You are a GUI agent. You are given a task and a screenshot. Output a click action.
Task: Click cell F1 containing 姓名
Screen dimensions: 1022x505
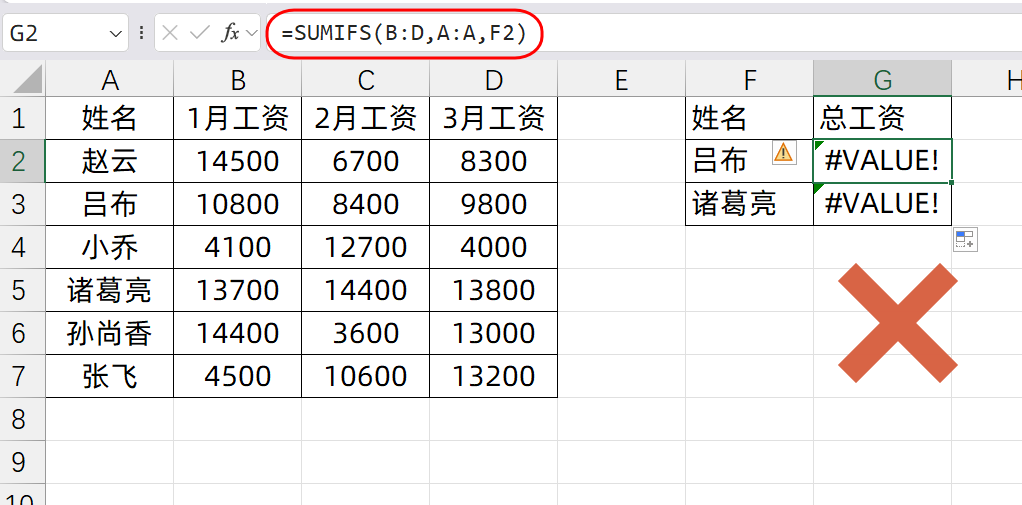(x=750, y=117)
